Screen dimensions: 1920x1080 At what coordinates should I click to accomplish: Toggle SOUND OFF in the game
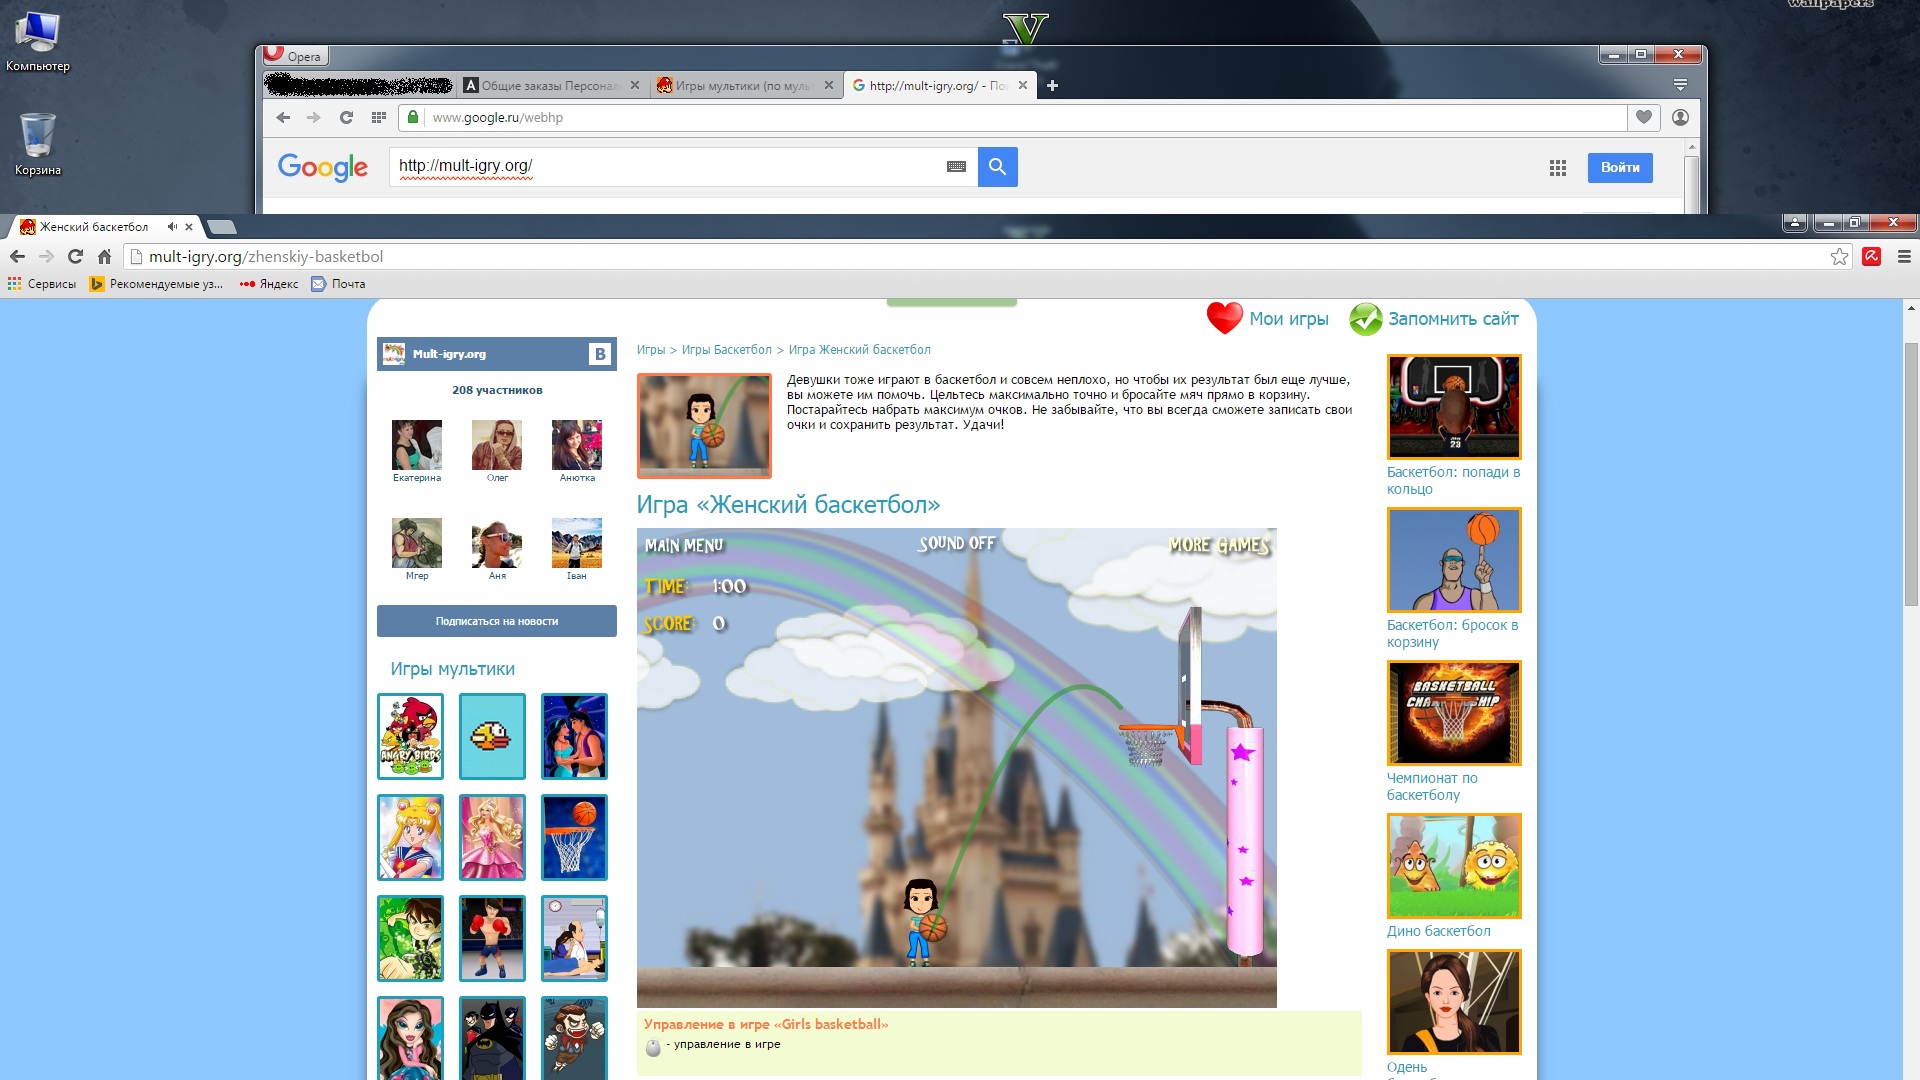957,543
